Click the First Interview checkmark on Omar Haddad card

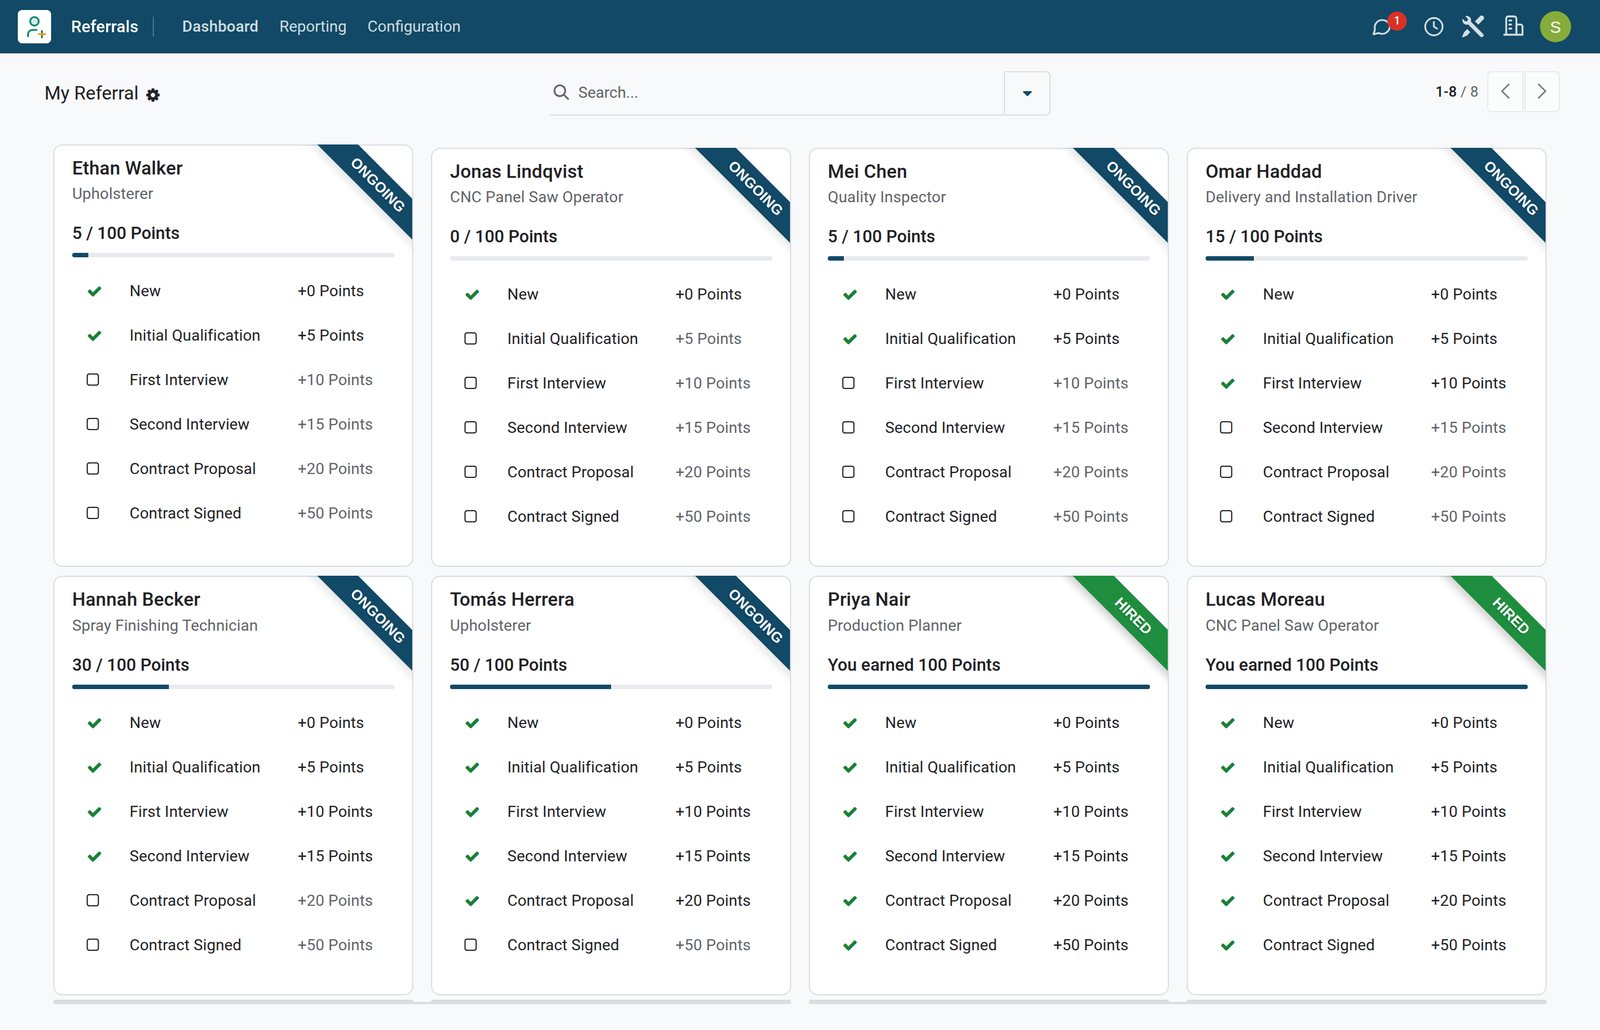1228,383
